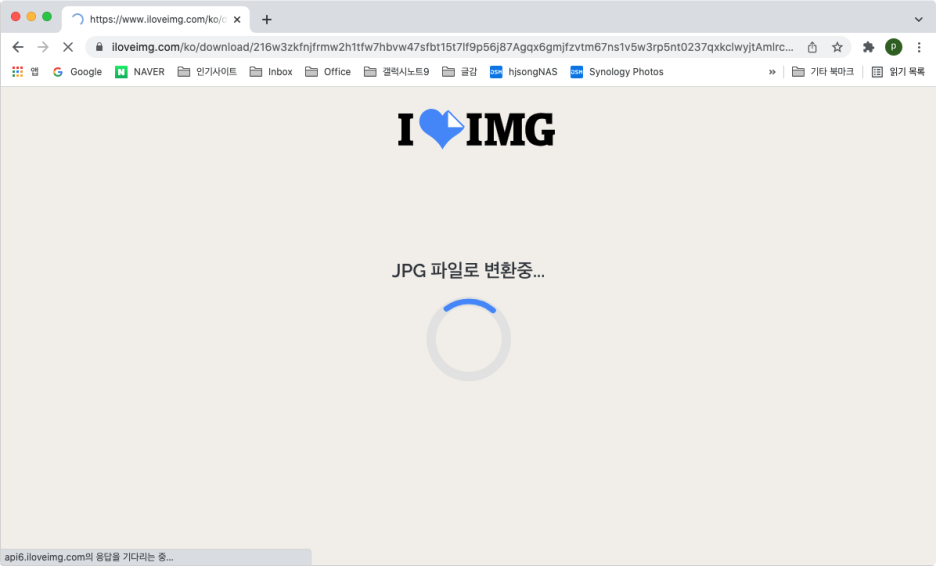Open the Extensions puzzle icon

click(869, 47)
